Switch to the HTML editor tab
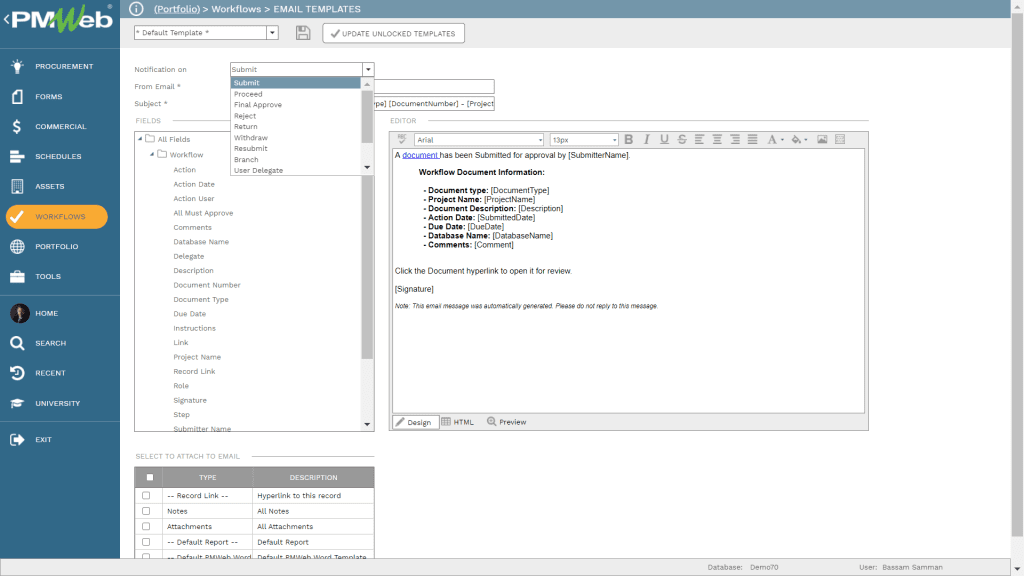This screenshot has height=576, width=1024. [x=457, y=422]
